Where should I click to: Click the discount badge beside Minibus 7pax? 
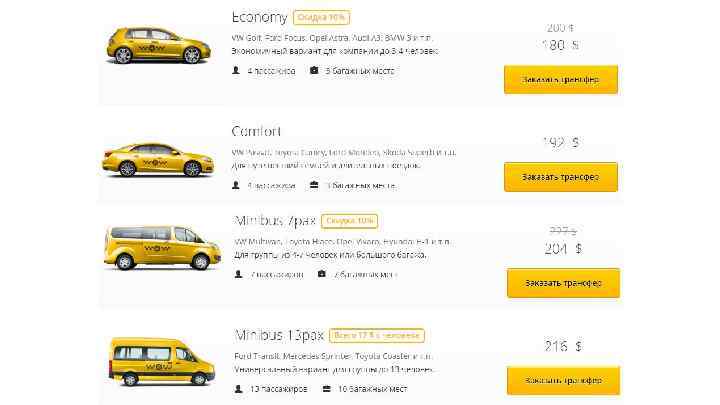tap(350, 220)
